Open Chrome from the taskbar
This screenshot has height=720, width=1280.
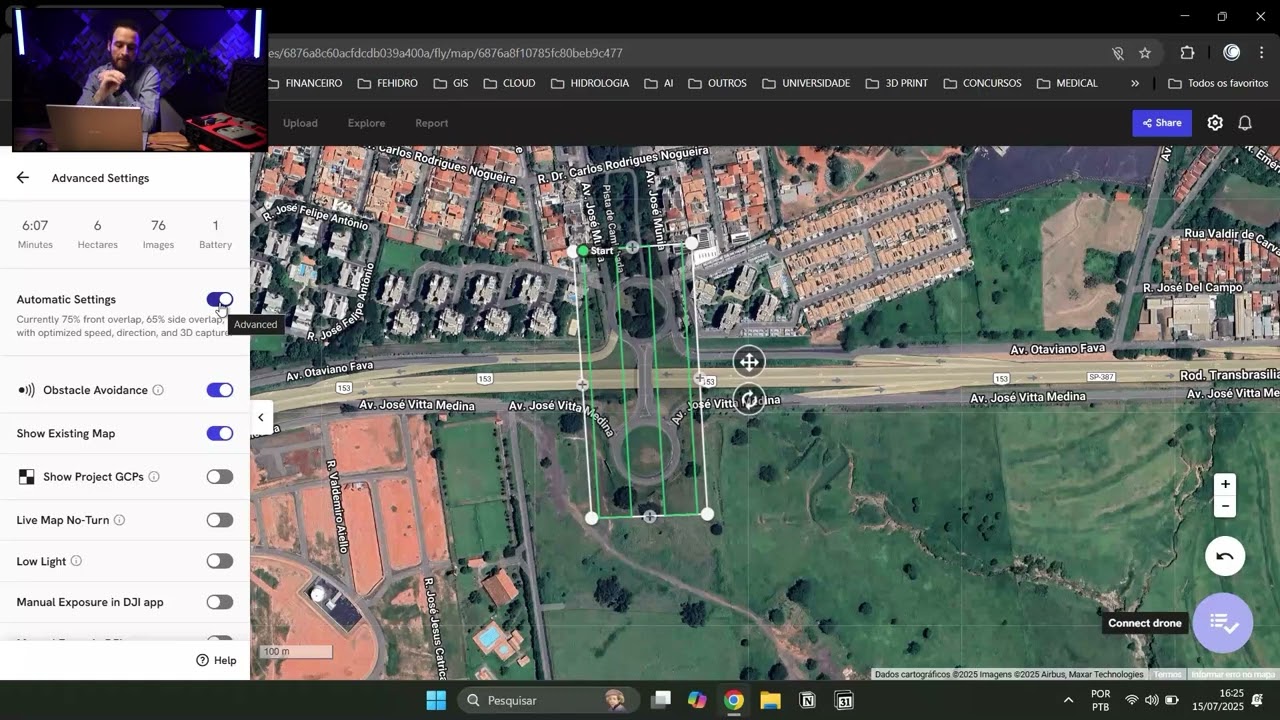click(x=734, y=700)
